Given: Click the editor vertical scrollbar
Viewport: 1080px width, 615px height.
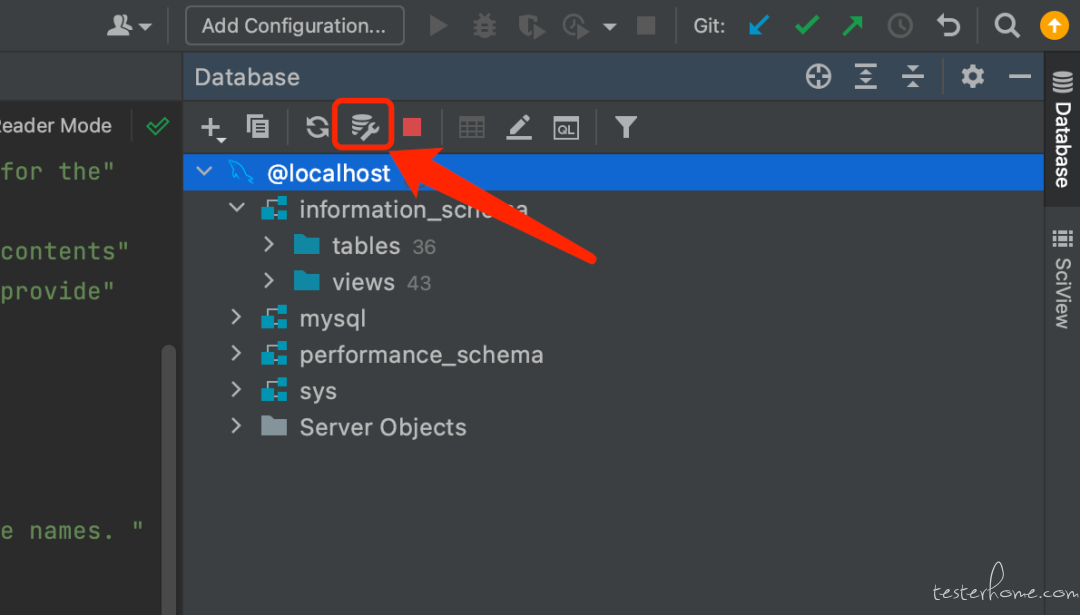Looking at the screenshot, I should click(169, 479).
